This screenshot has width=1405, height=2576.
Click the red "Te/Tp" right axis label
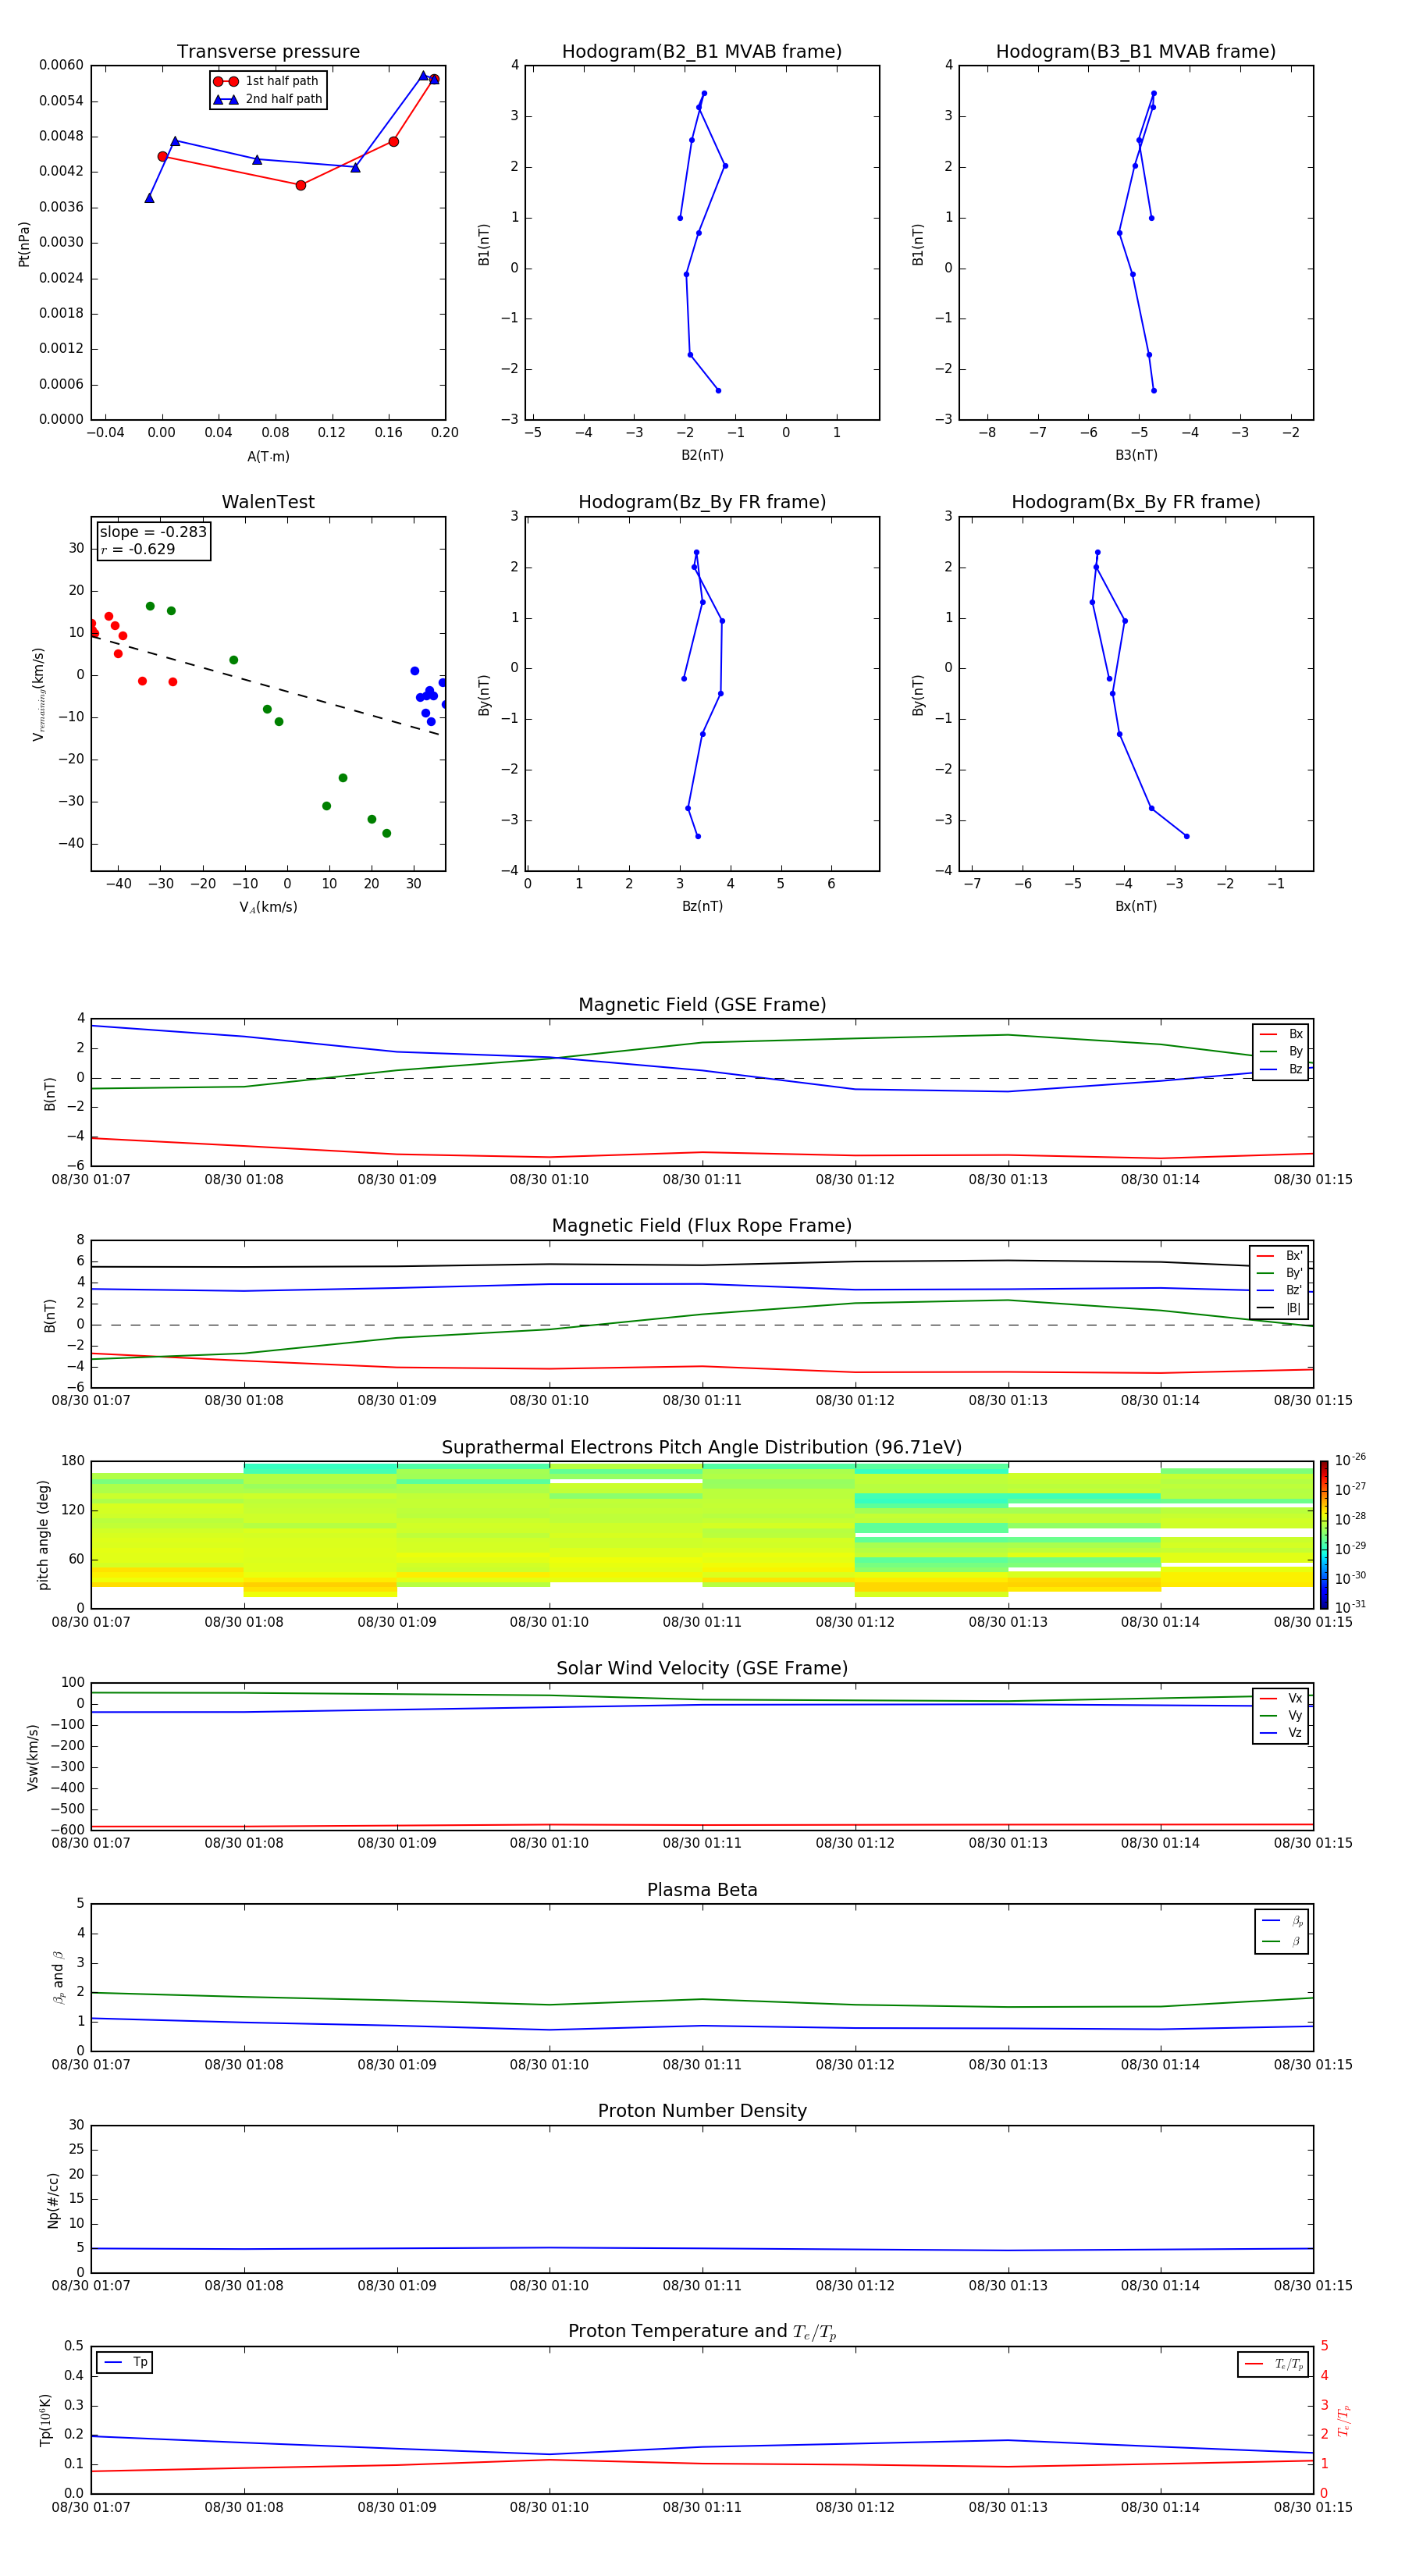(x=1344, y=2420)
